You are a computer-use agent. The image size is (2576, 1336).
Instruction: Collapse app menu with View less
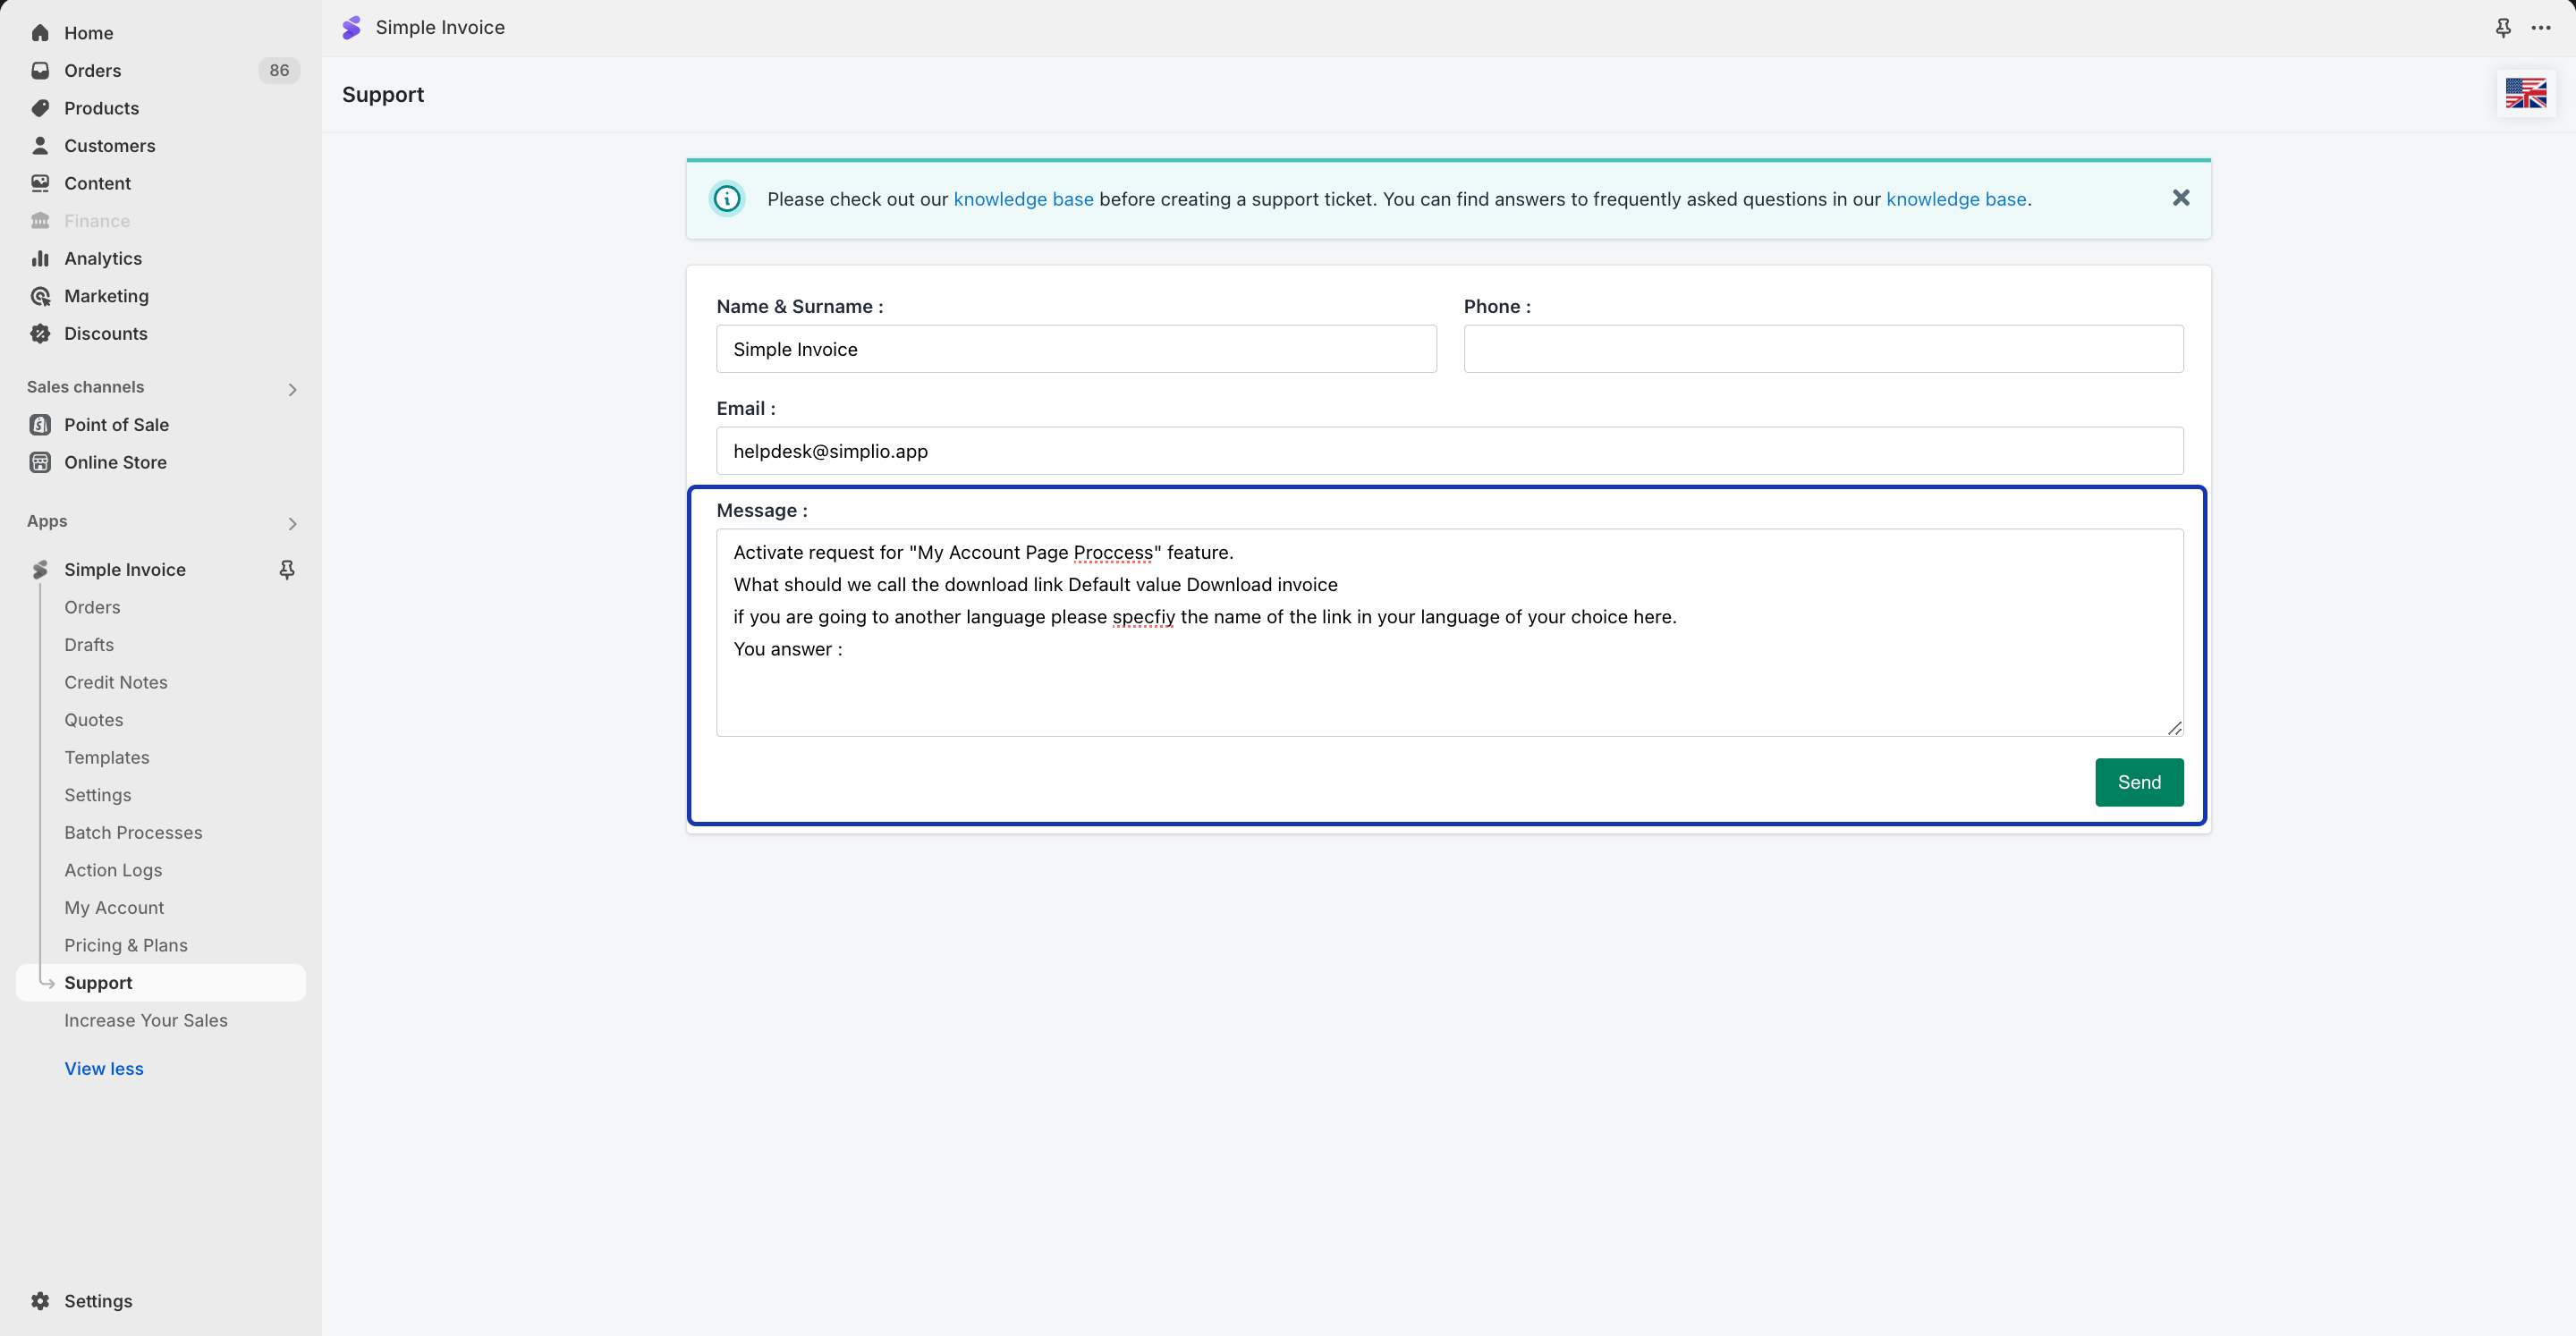pos(104,1069)
